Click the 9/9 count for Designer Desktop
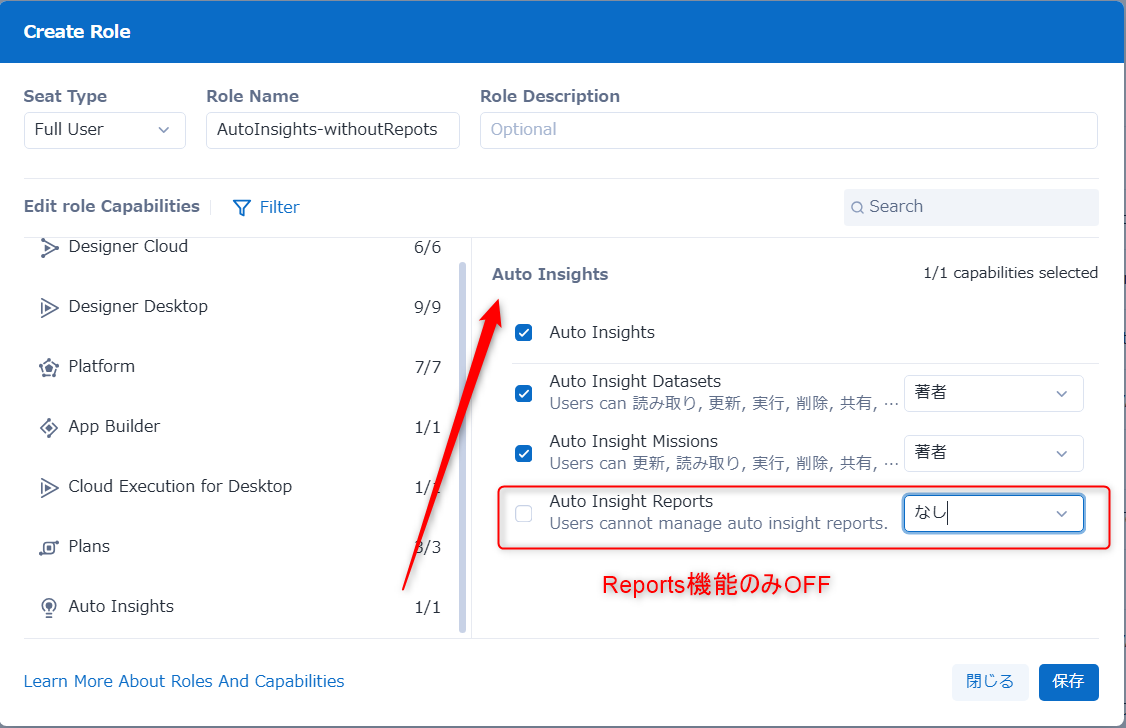1126x728 pixels. pos(427,307)
